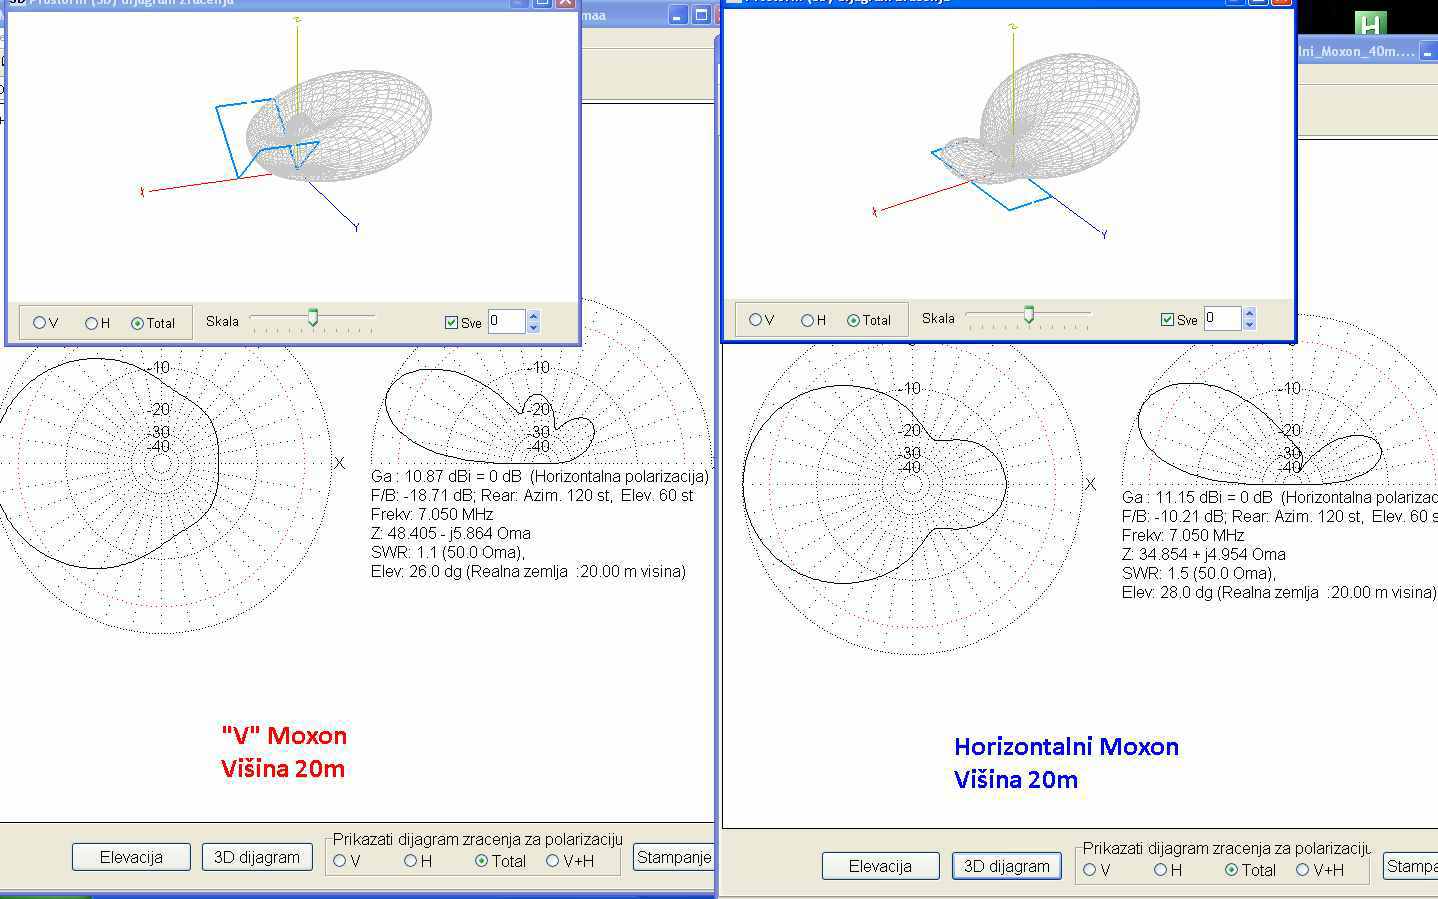Viewport: 1438px width, 899px height.
Task: Select H polarization in right bottom panel
Action: pyautogui.click(x=1161, y=870)
